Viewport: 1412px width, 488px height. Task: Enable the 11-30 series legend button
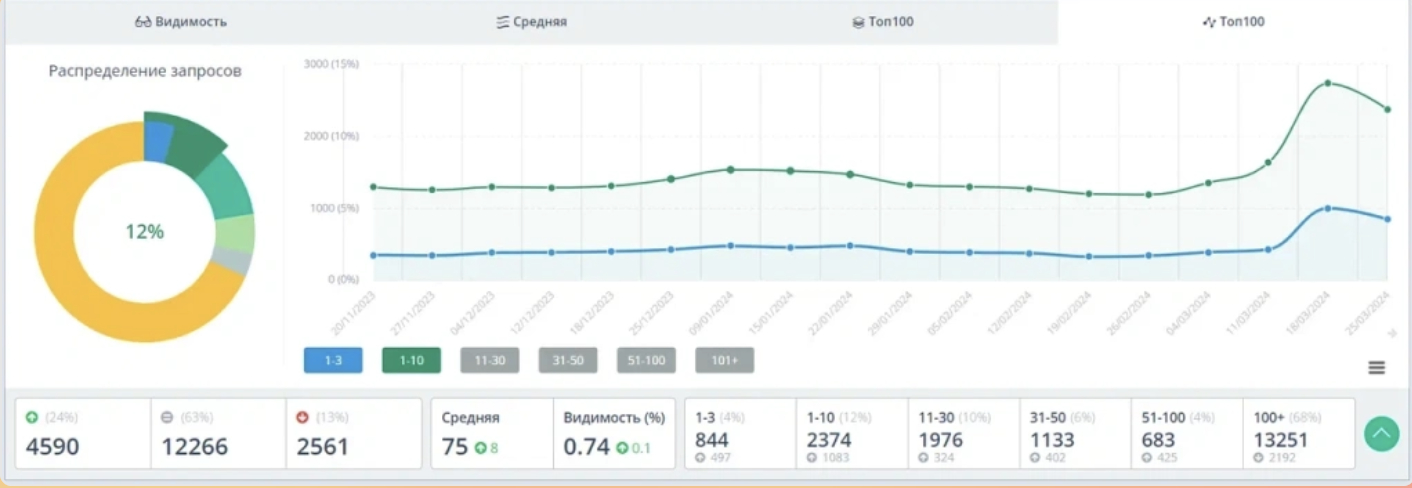coord(489,360)
